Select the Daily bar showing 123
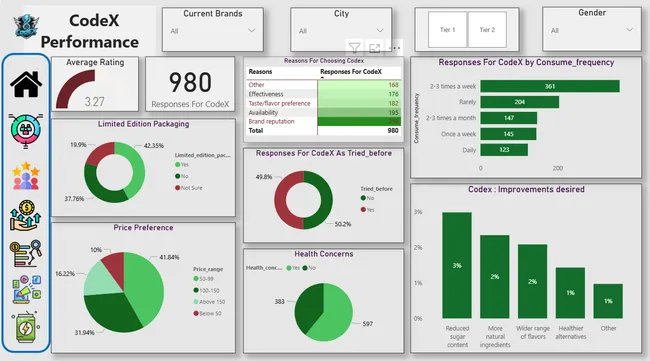The image size is (650, 361). 504,150
